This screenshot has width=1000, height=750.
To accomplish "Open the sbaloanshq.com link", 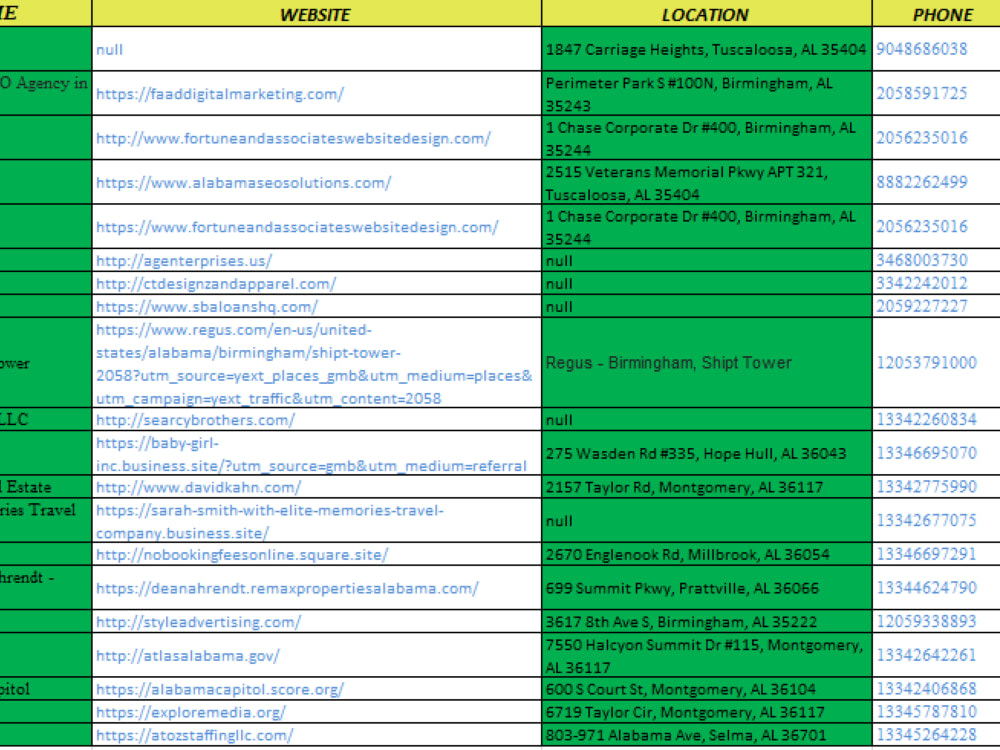I will (207, 307).
